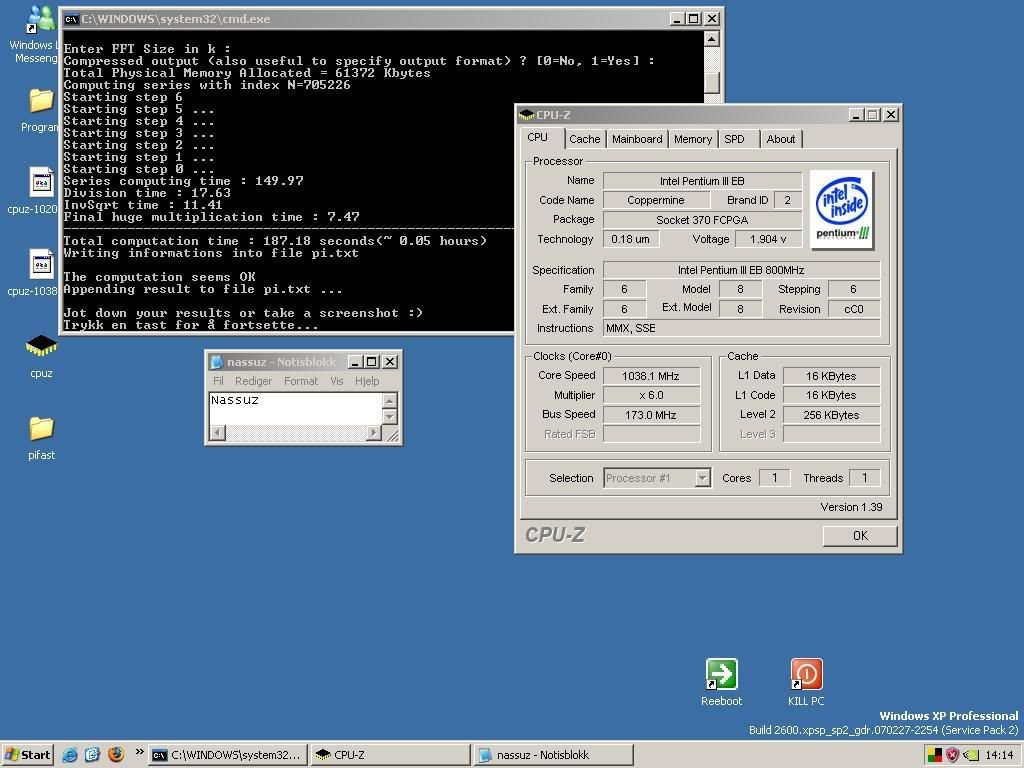Image resolution: width=1024 pixels, height=768 pixels.
Task: Click the KILL PC shortcut icon
Action: pos(807,674)
